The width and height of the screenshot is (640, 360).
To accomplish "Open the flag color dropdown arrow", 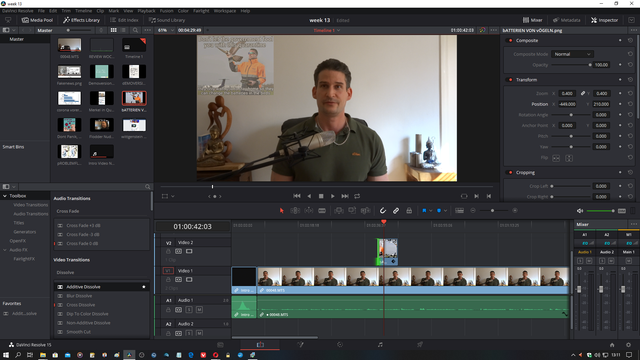I will tap(431, 211).
